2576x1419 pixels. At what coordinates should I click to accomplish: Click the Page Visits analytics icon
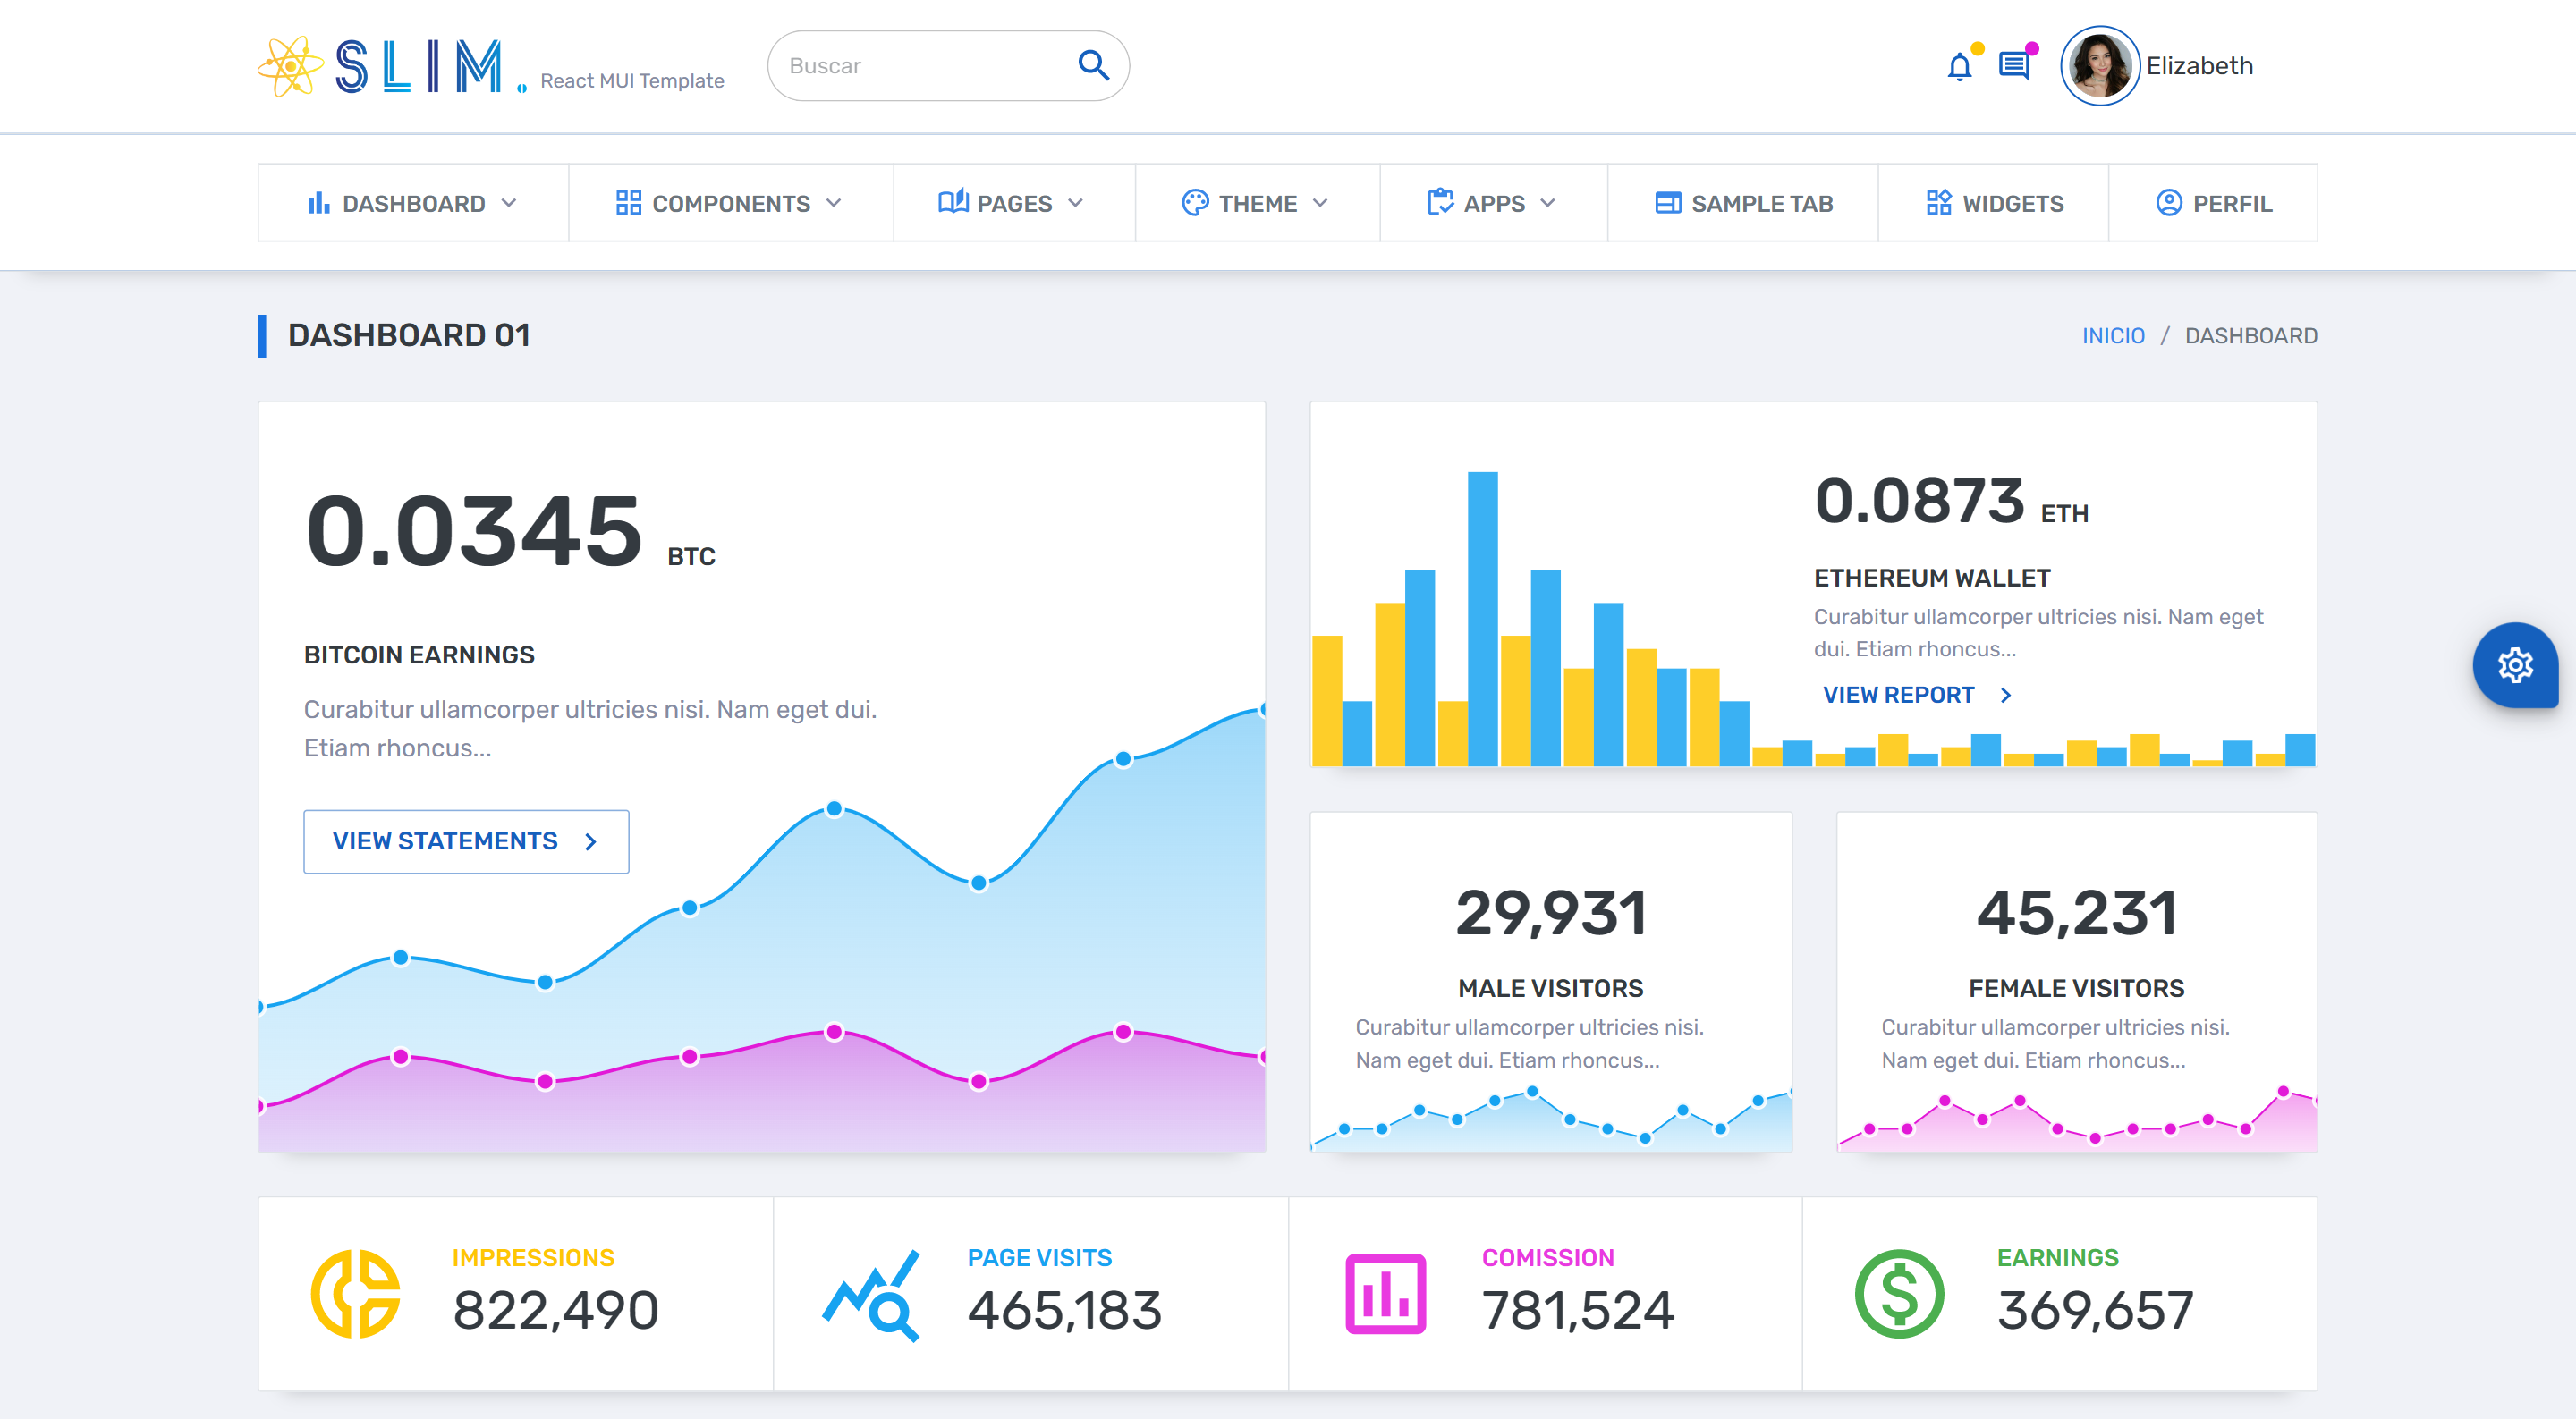tap(871, 1295)
